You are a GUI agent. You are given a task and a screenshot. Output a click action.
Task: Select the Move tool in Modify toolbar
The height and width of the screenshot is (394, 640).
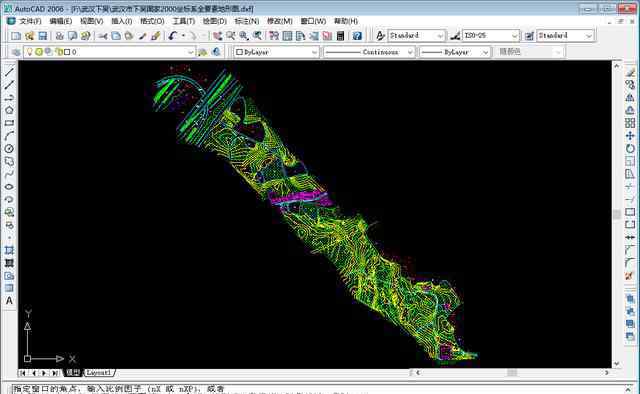click(x=630, y=136)
